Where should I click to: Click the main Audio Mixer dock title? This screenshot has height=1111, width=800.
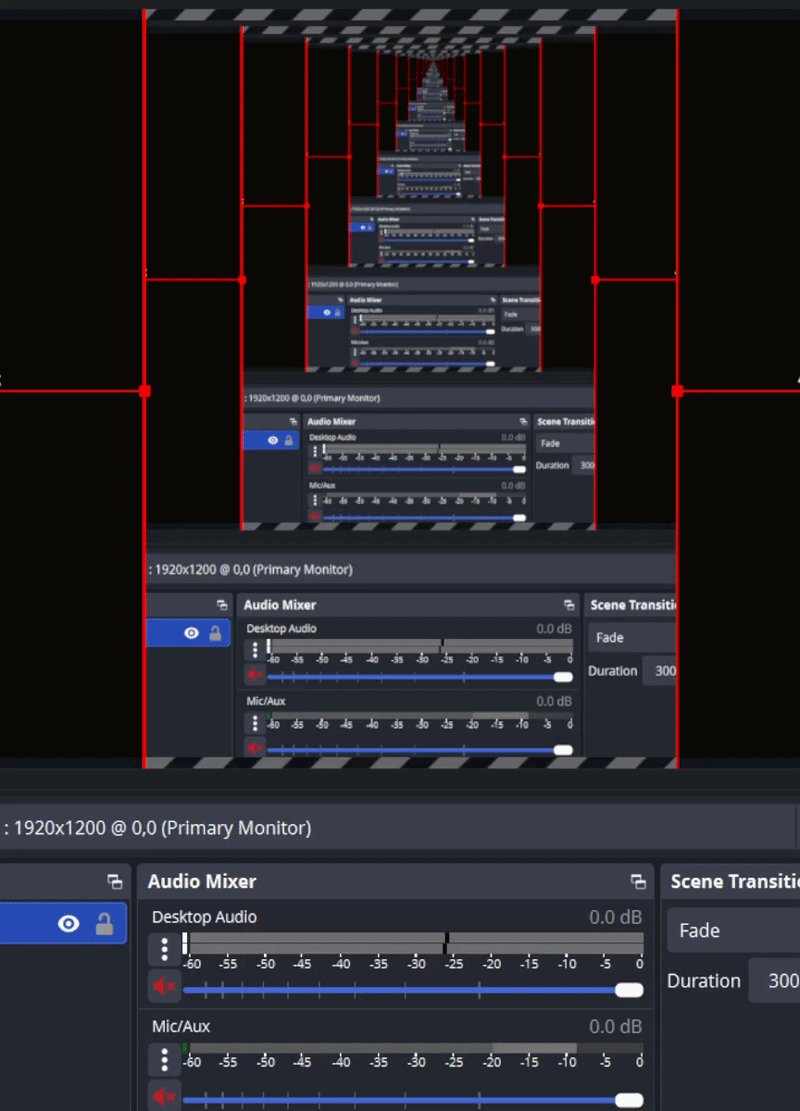tap(202, 881)
